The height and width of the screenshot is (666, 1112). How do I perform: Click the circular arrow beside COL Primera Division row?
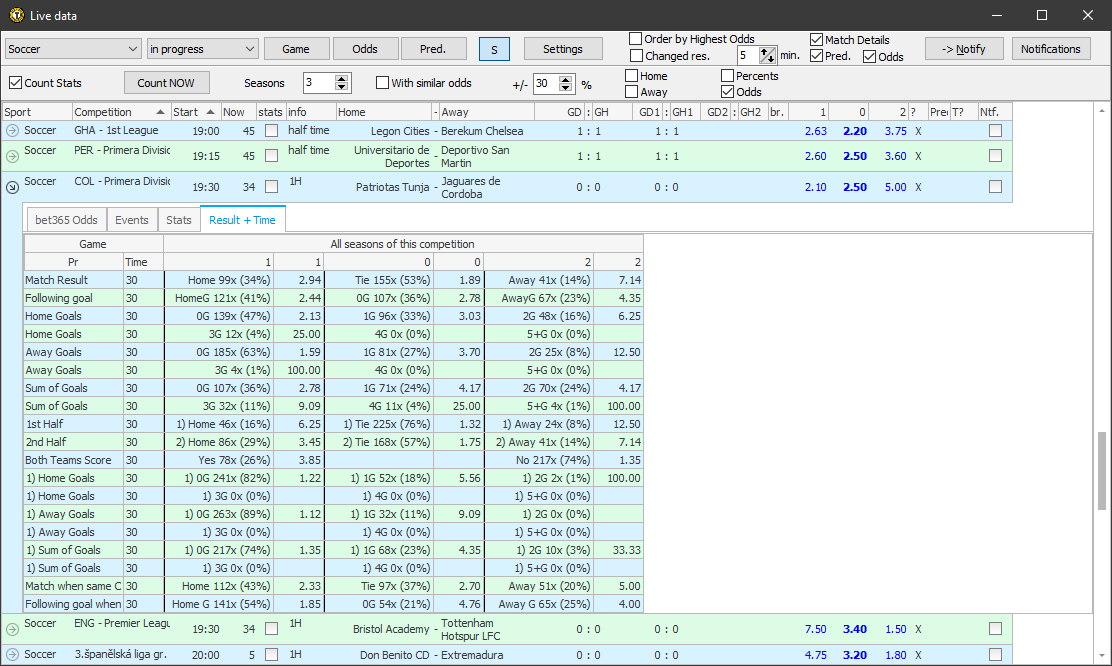coord(11,186)
